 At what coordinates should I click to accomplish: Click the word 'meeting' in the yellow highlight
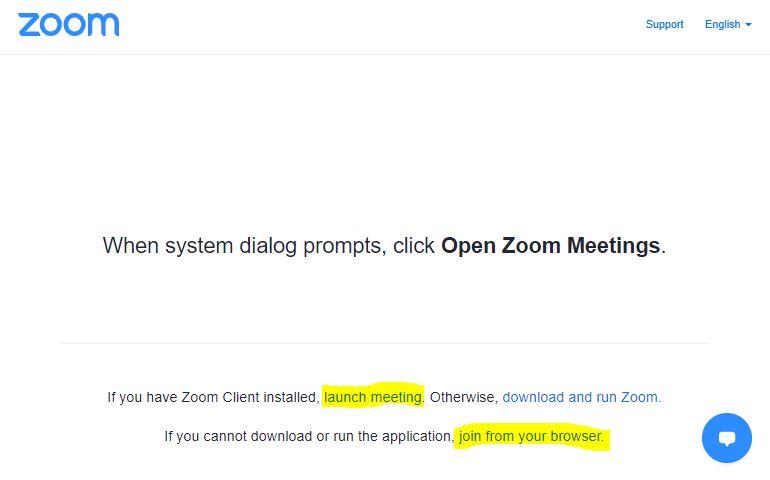pyautogui.click(x=396, y=397)
